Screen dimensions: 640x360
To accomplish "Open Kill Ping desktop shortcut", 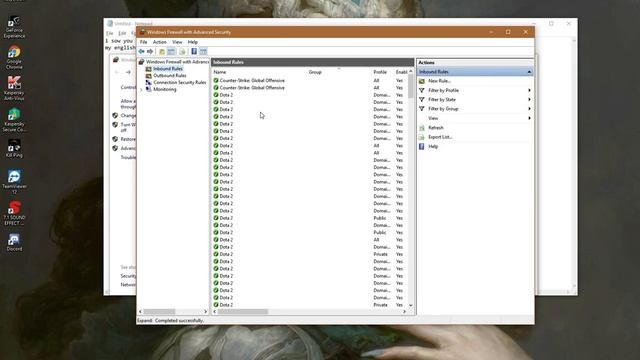I will pos(14,149).
